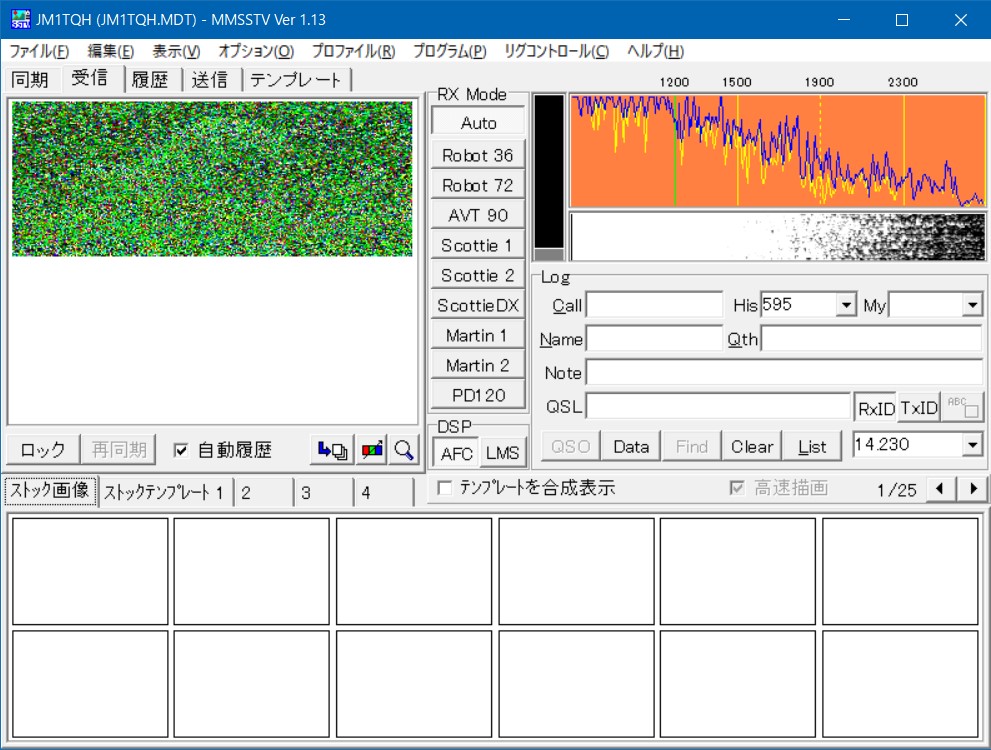Screen dimensions: 991x750
Task: Click the waterfall display
Action: pos(777,236)
